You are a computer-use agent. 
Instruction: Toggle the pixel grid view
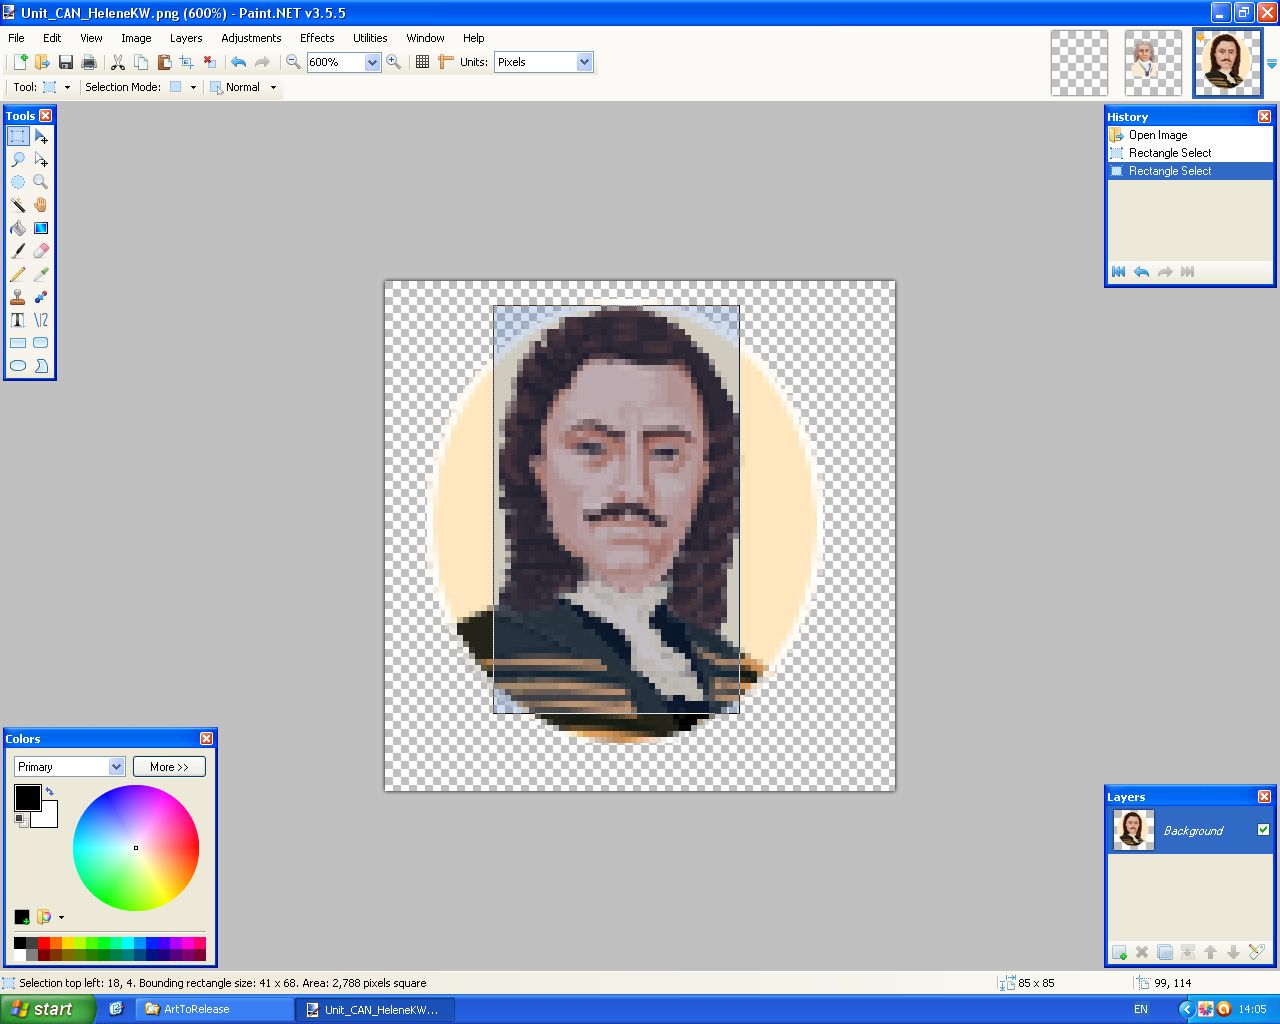click(423, 62)
